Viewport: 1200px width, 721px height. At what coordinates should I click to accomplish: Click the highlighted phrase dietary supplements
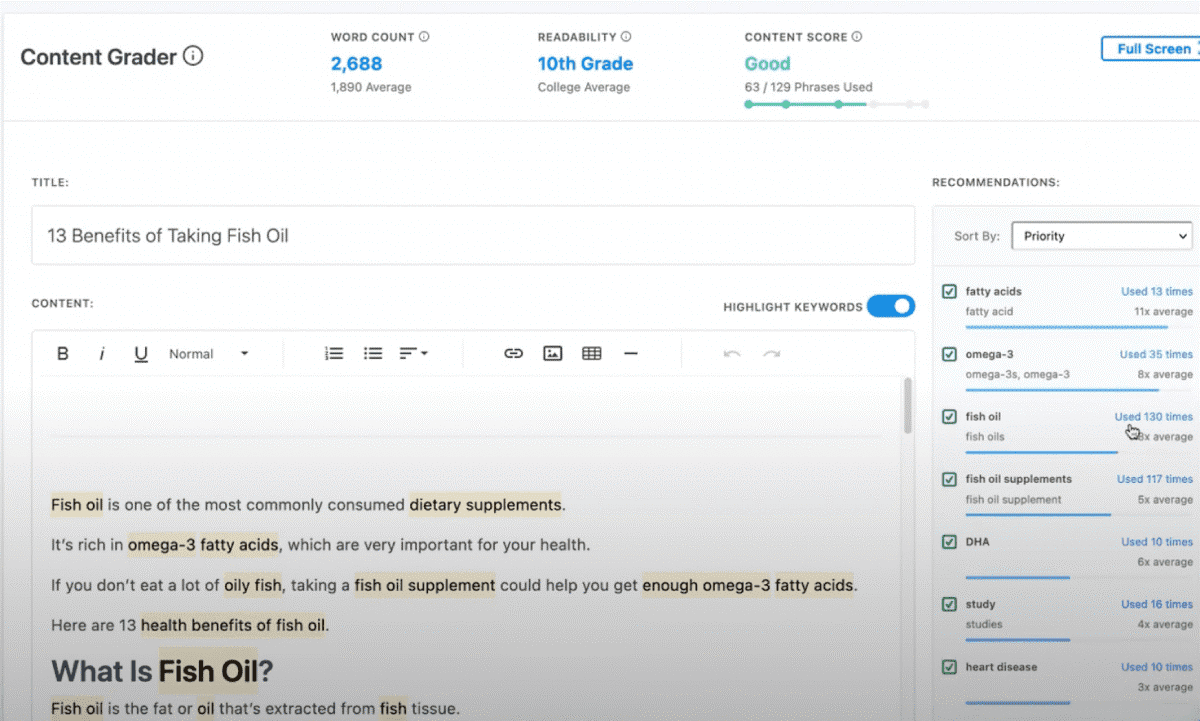(485, 505)
